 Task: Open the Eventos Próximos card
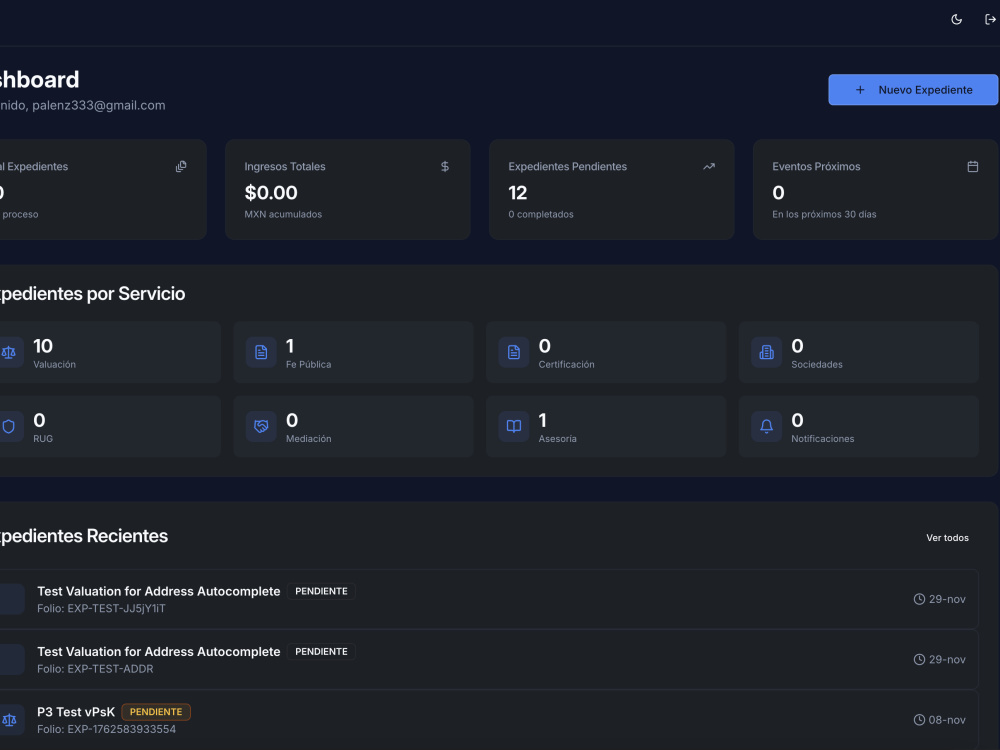click(x=875, y=189)
